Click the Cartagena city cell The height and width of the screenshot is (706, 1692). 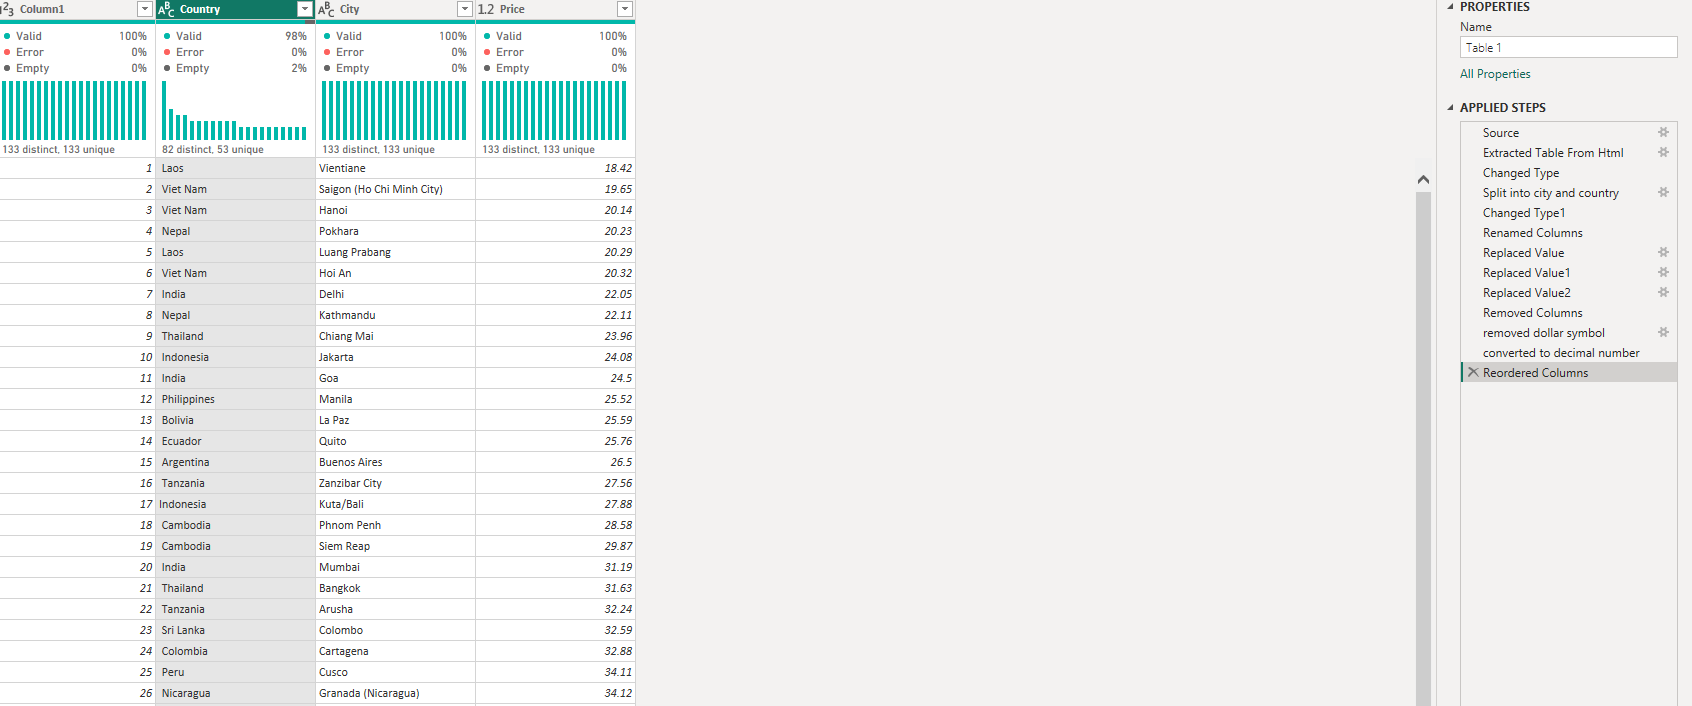coord(395,651)
